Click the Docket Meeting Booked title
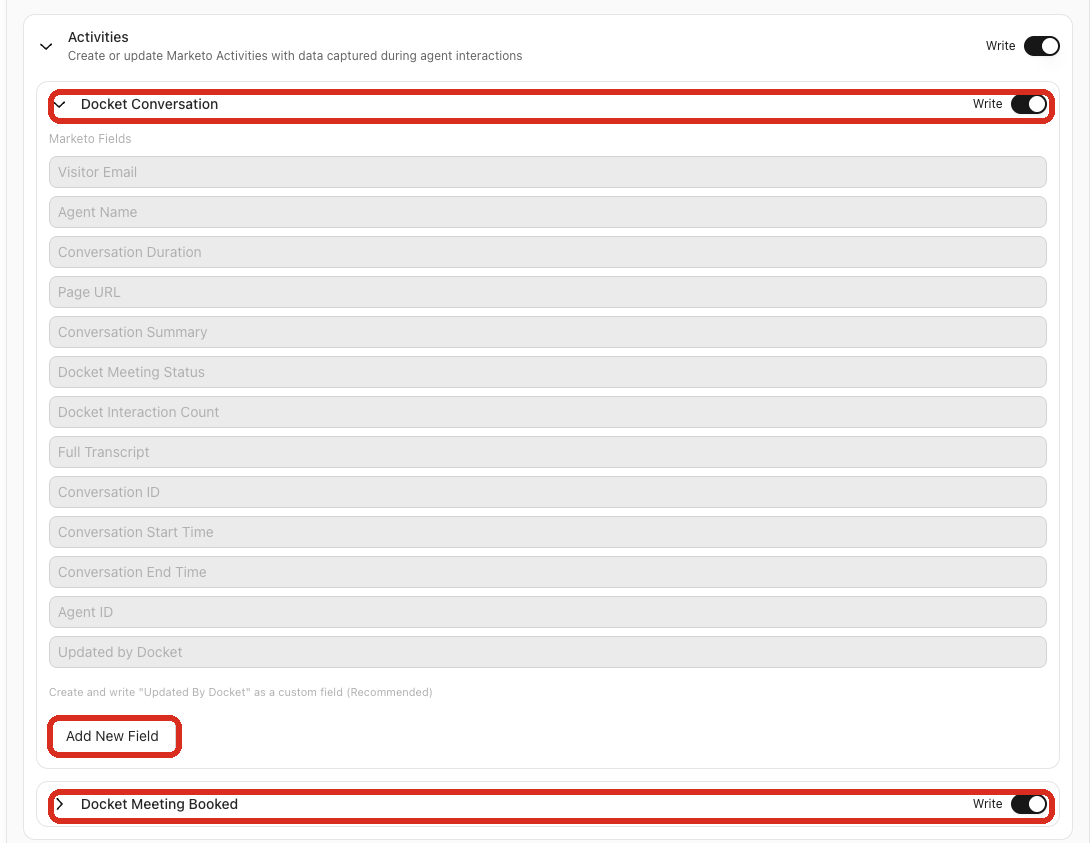The image size is (1090, 843). 159,804
